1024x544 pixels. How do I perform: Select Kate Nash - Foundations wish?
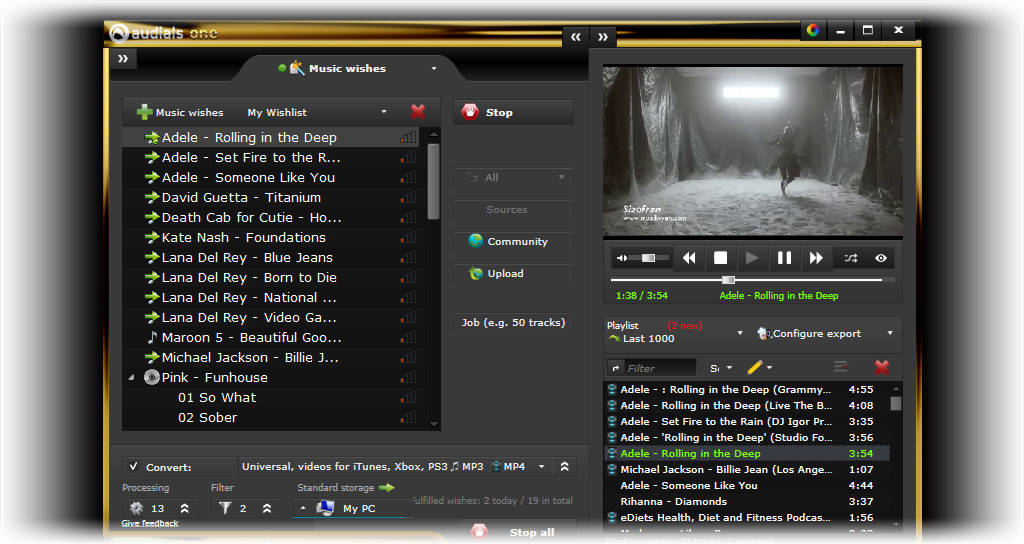click(270, 238)
